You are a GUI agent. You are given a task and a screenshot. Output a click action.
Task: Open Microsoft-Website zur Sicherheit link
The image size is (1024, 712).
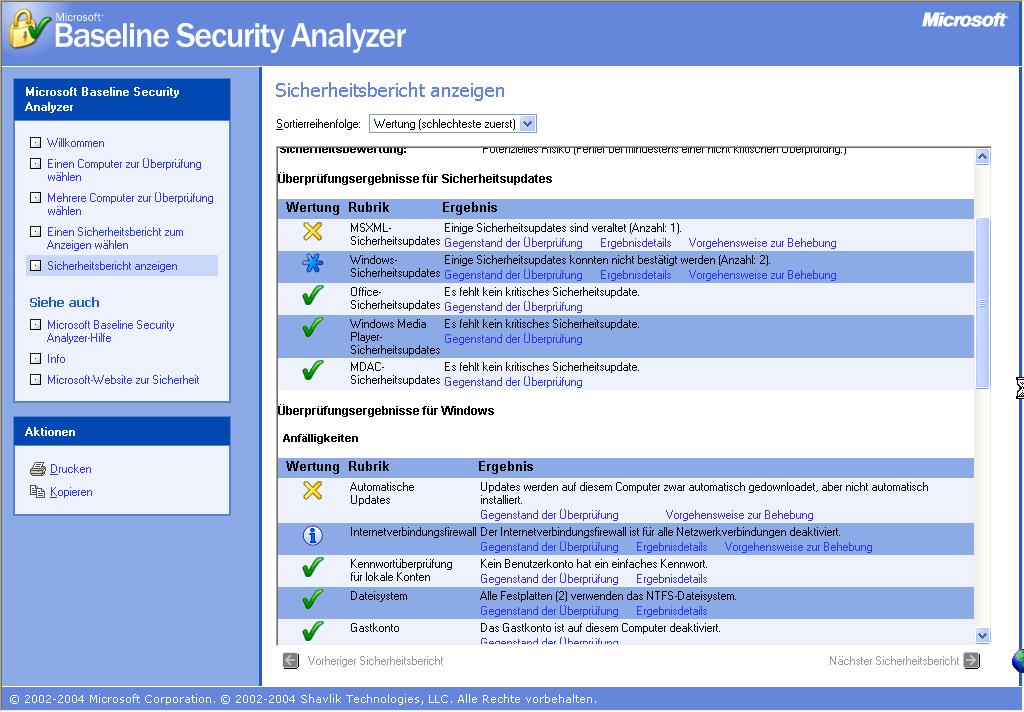click(123, 380)
